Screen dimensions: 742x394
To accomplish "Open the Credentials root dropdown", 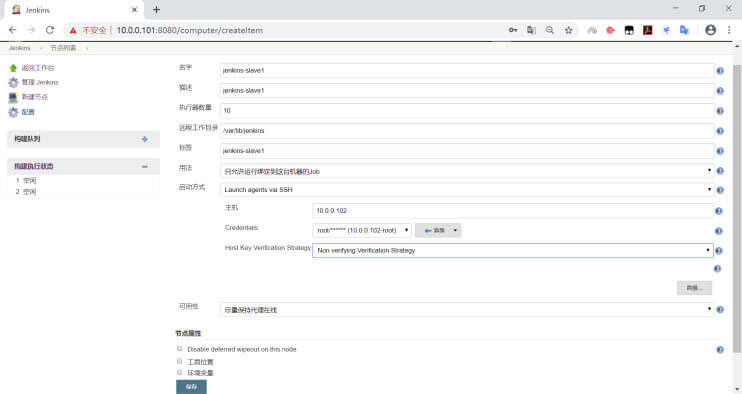I will [362, 230].
